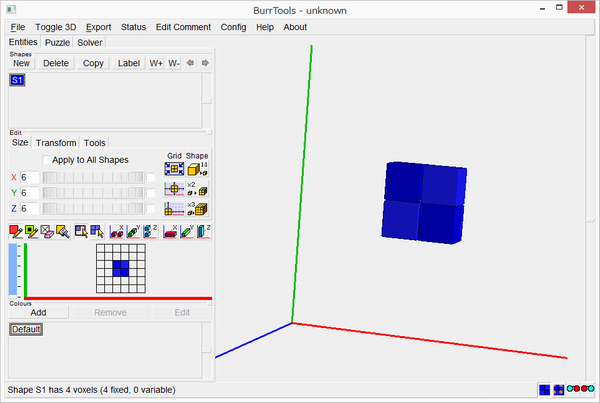Viewport: 600px width, 403px height.
Task: Move shape S1 left with the left arrow
Action: pos(190,63)
